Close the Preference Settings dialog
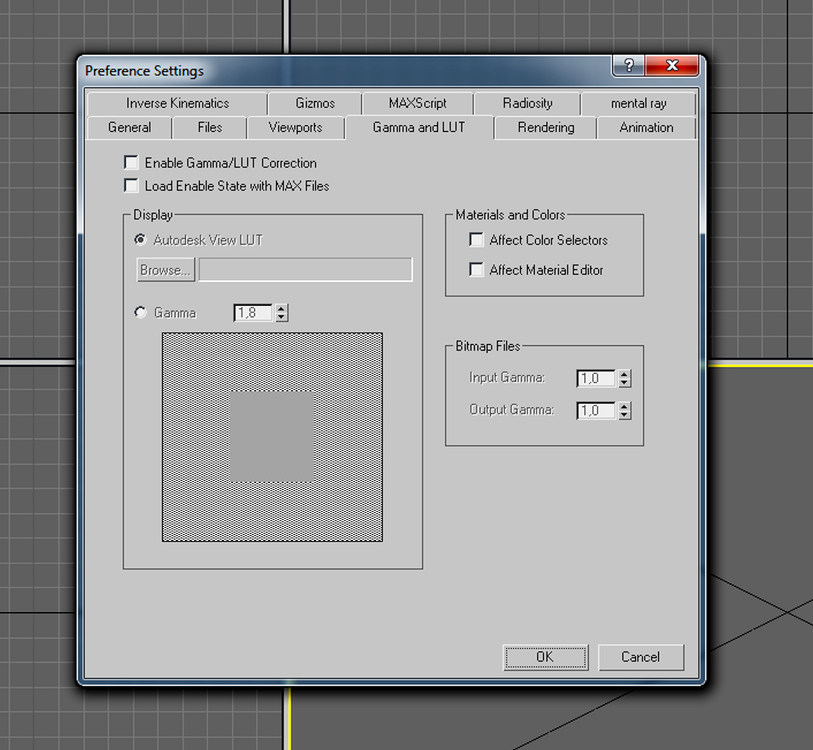 coord(672,65)
